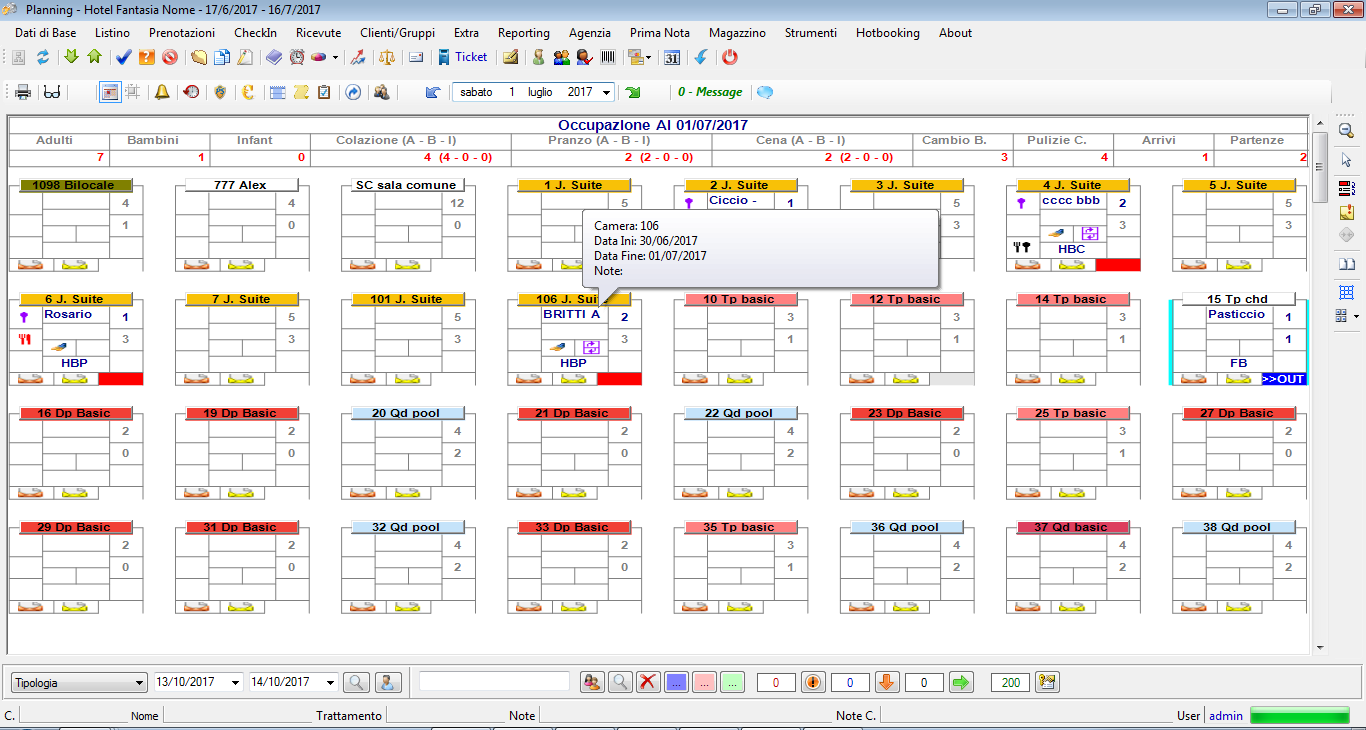Toggle the glasses view icon
Screen dimensions: 1366x730
click(52, 92)
